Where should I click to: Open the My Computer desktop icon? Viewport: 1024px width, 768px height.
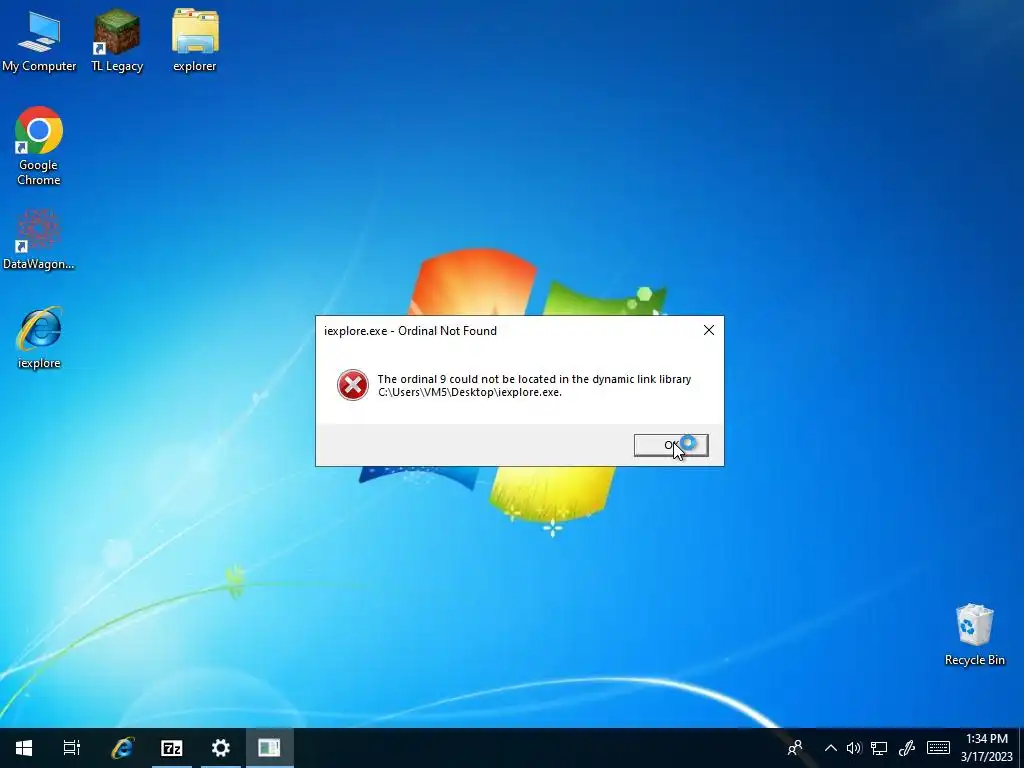coord(39,42)
